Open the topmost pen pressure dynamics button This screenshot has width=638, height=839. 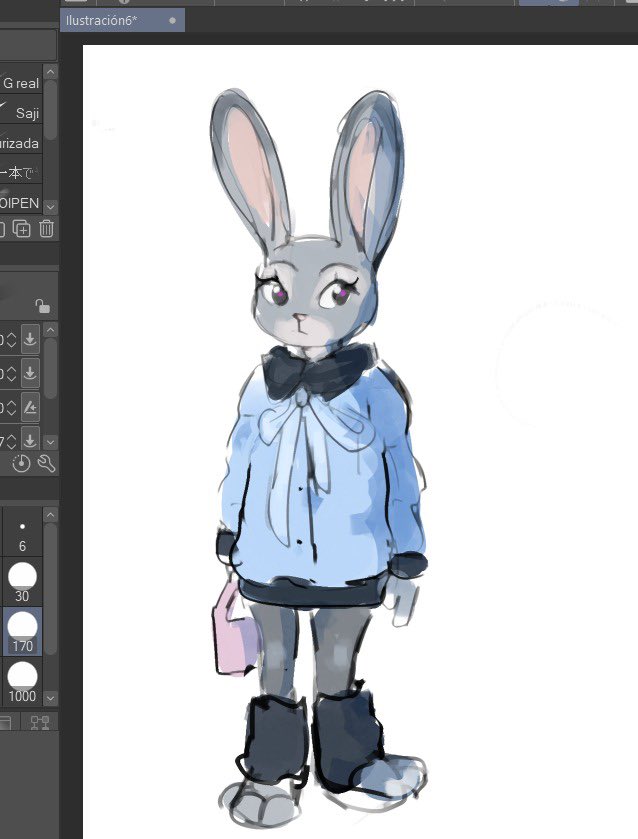coord(30,339)
